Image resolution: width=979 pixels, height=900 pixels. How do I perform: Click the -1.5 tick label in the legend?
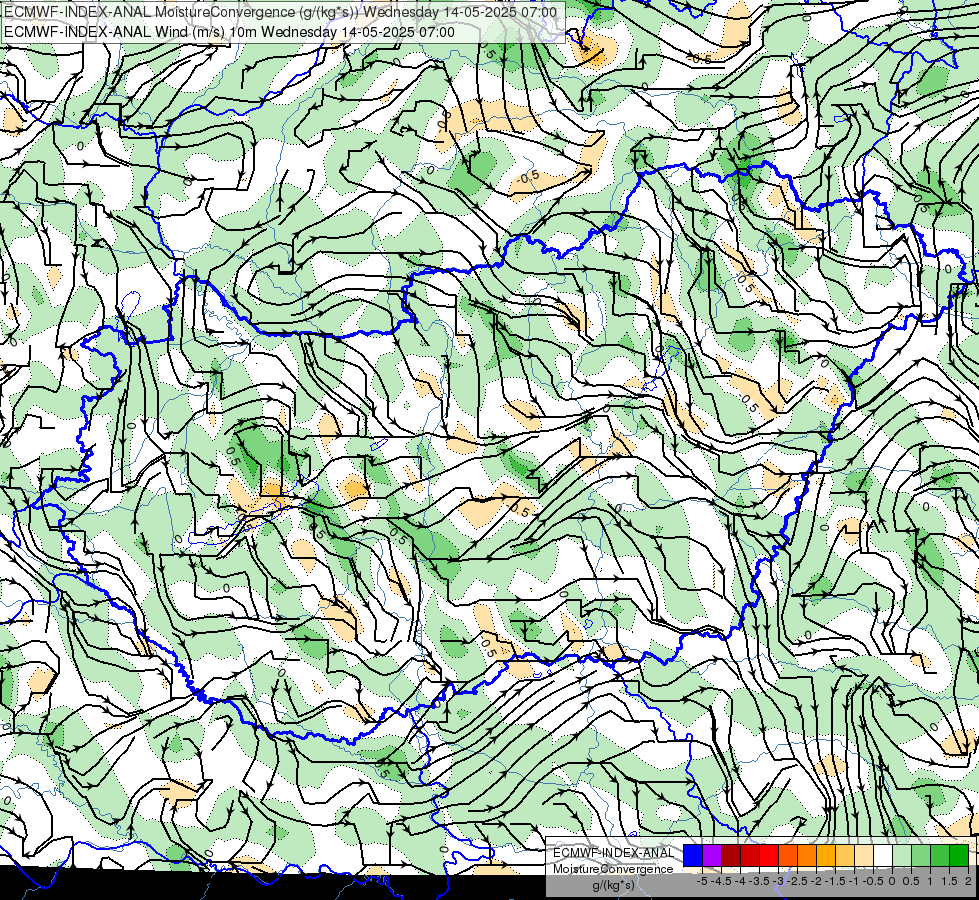tap(835, 881)
